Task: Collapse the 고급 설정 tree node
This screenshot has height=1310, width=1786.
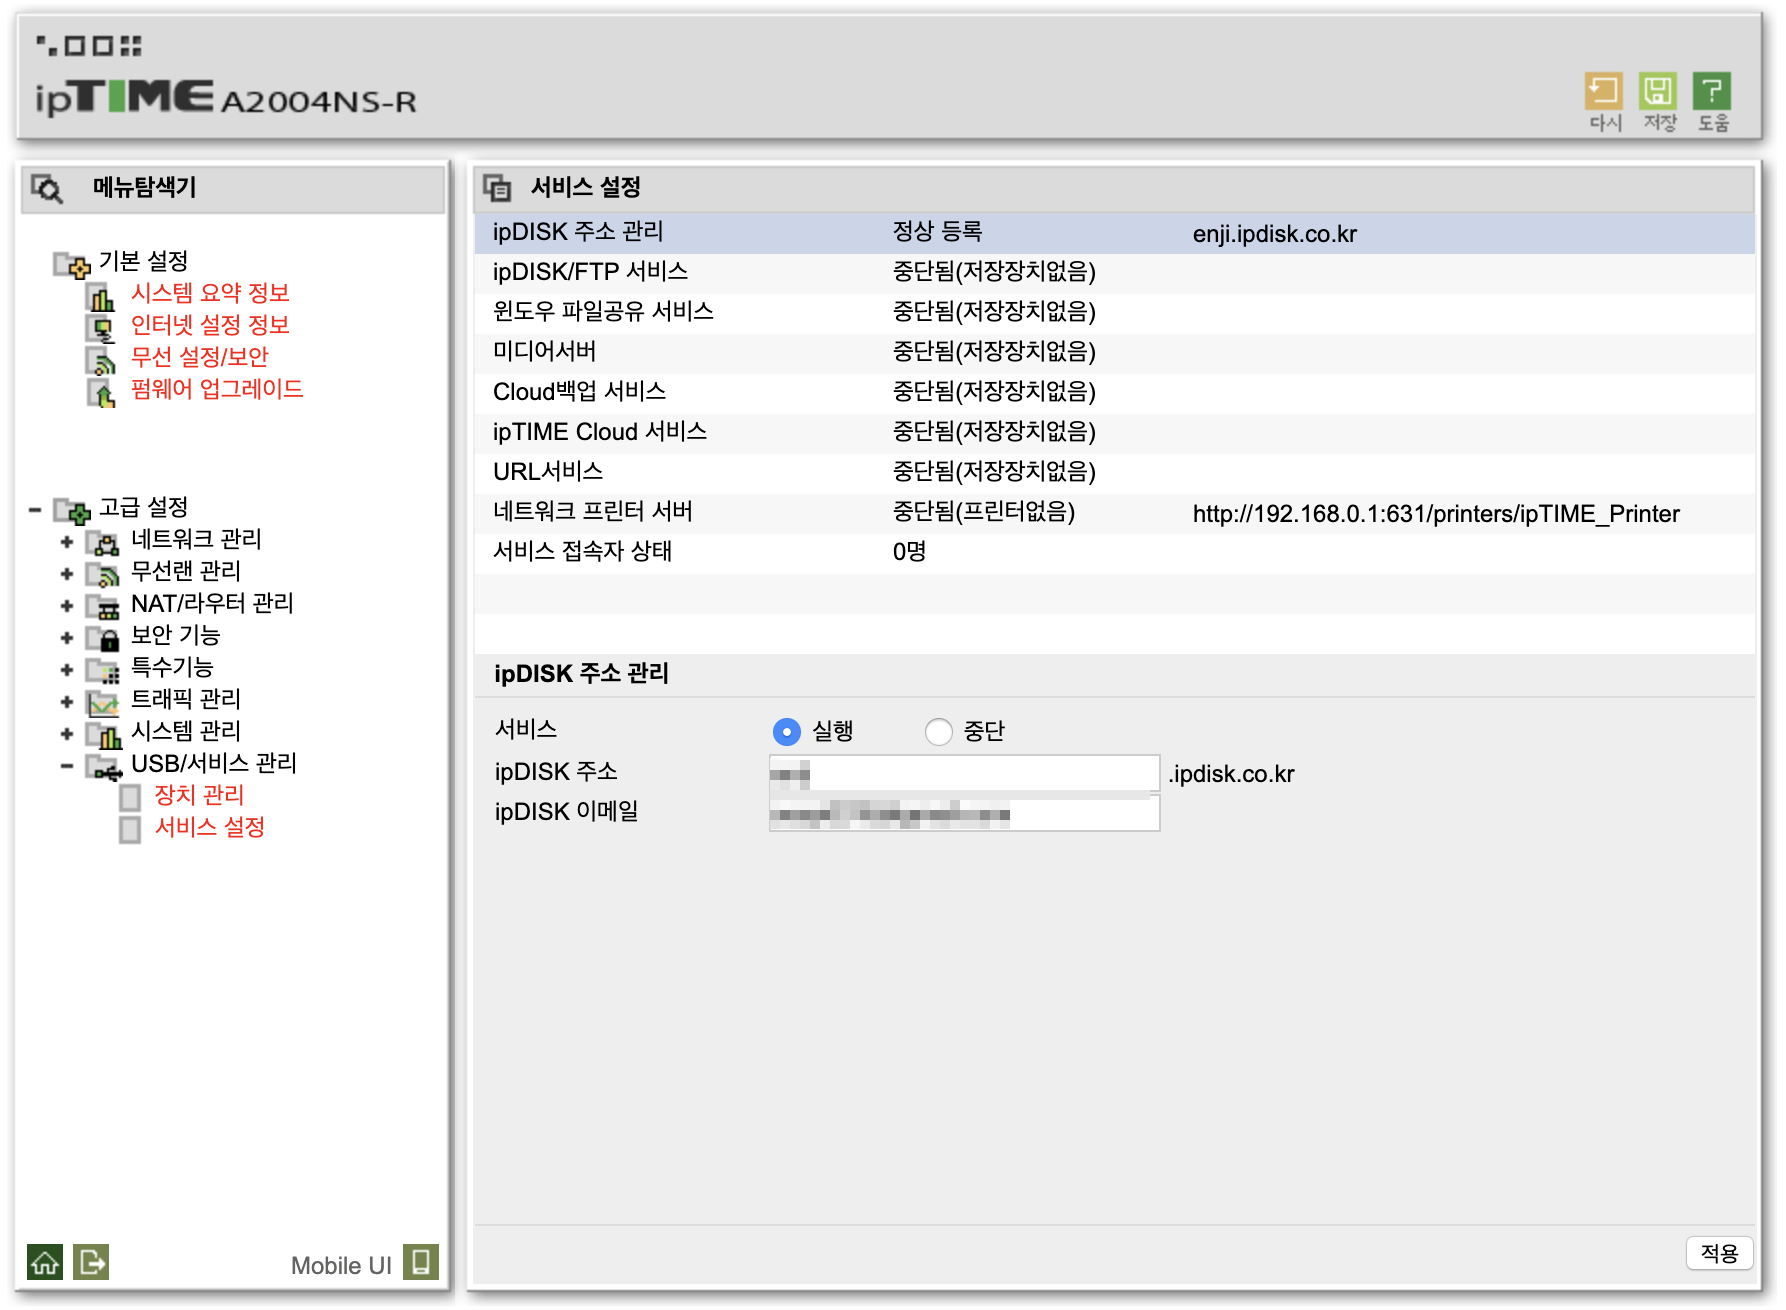Action: tap(35, 510)
